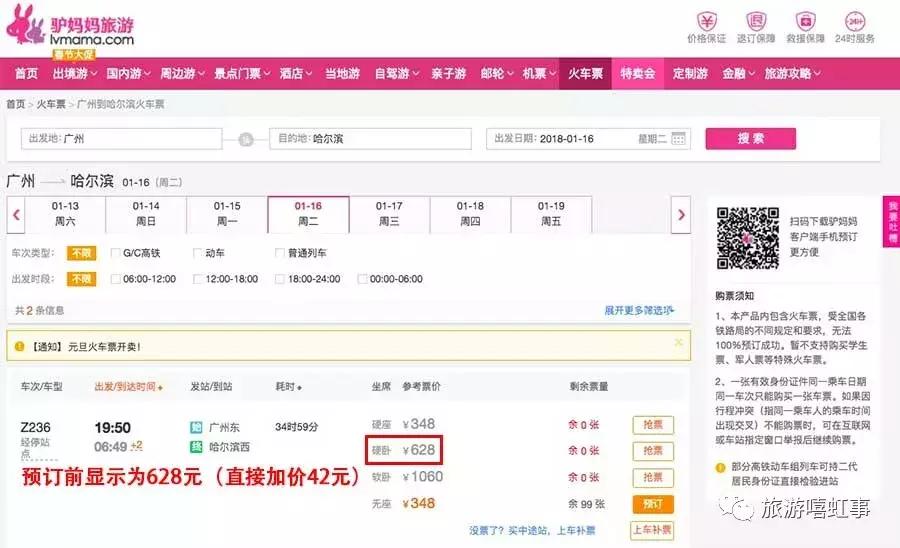Swap departure and destination stations
The image size is (900, 548).
click(246, 139)
